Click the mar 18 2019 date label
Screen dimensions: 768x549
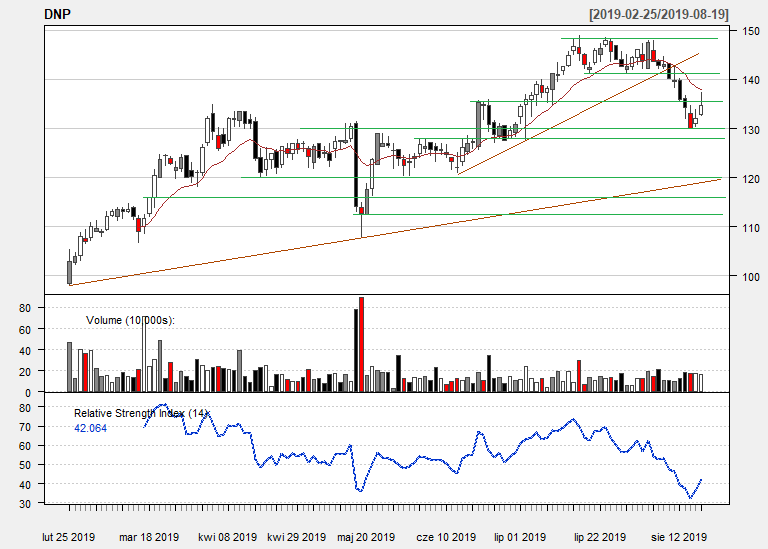pyautogui.click(x=149, y=537)
